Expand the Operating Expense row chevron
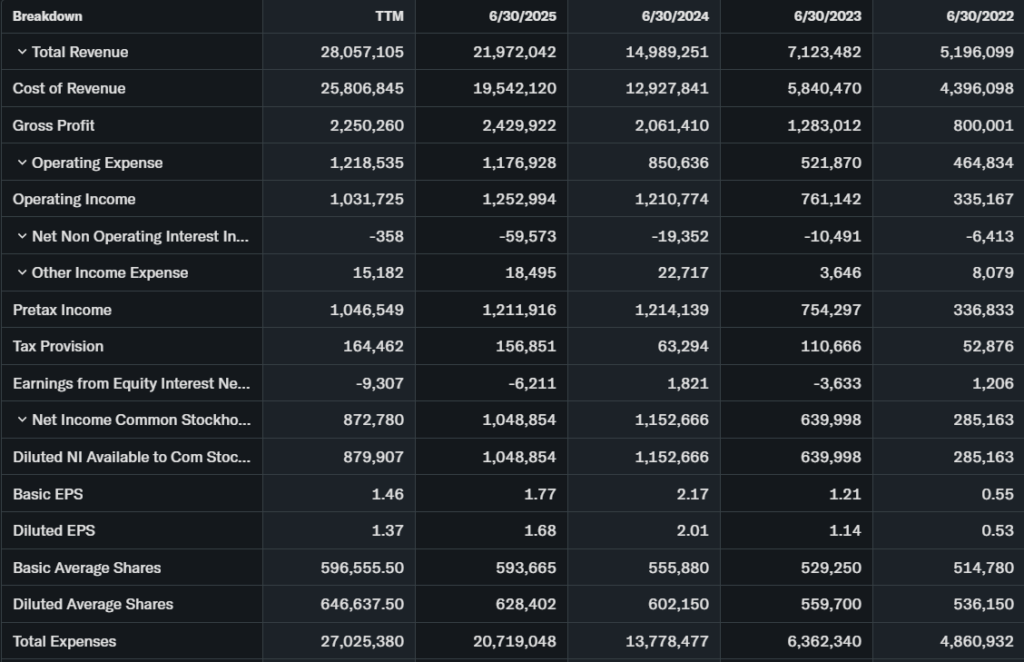Image resolution: width=1024 pixels, height=662 pixels. click(21, 163)
